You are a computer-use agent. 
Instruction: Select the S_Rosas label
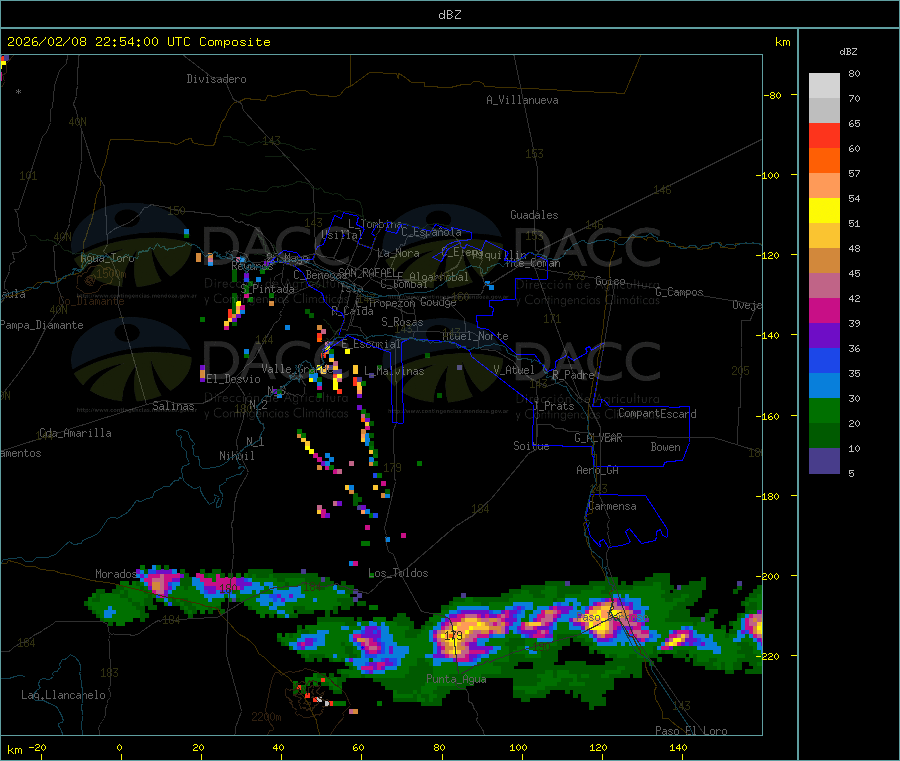pos(402,322)
